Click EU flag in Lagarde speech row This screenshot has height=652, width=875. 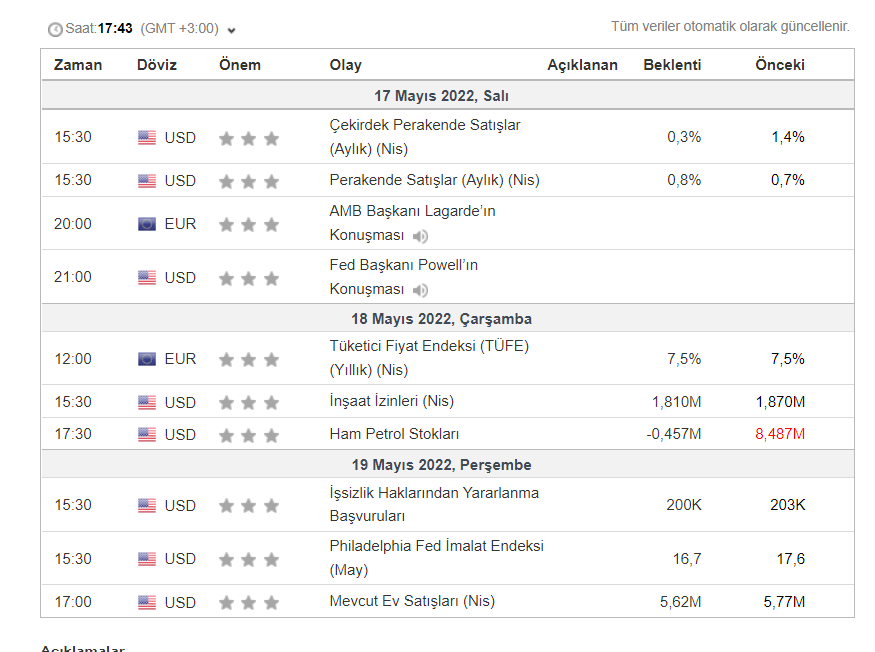[x=147, y=224]
